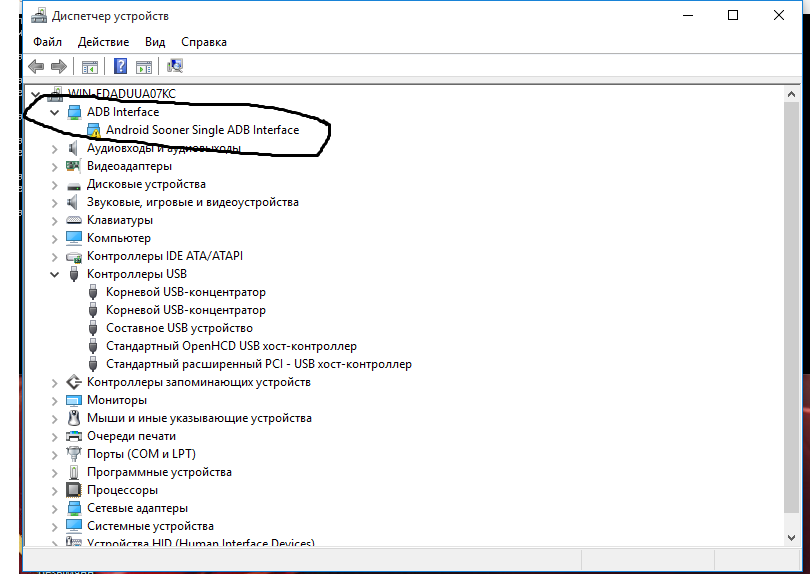The image size is (810, 574).
Task: Select the Android Sooner Single ADB Interface device
Action: coord(202,130)
